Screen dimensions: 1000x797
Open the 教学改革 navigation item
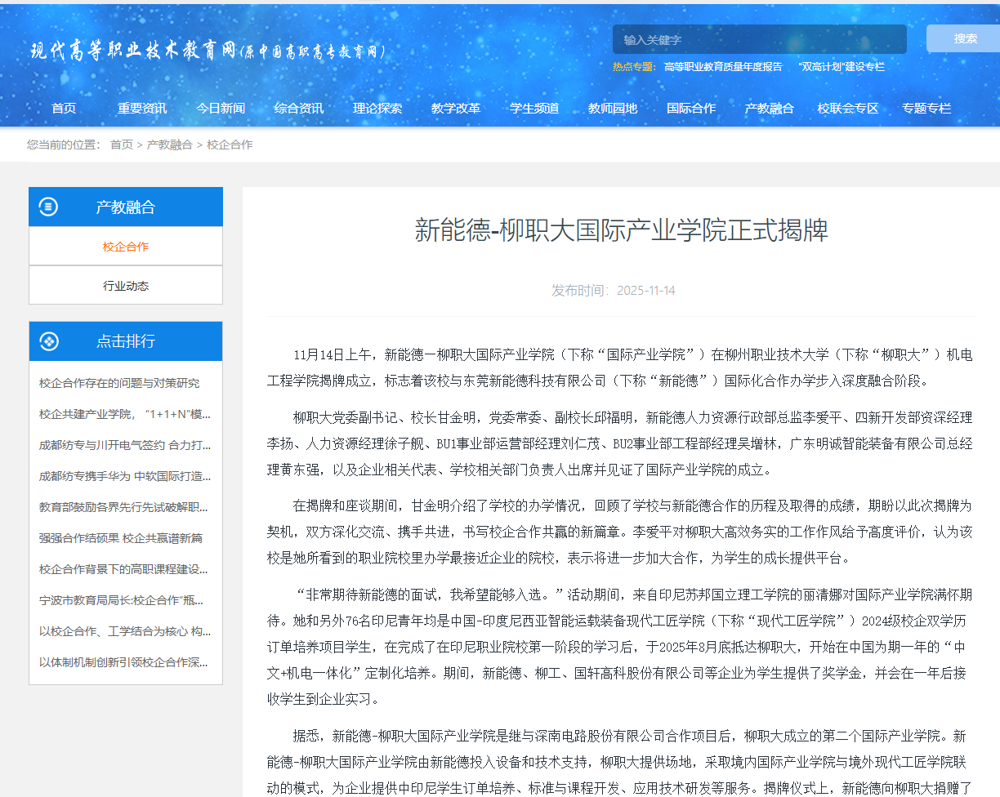click(456, 108)
